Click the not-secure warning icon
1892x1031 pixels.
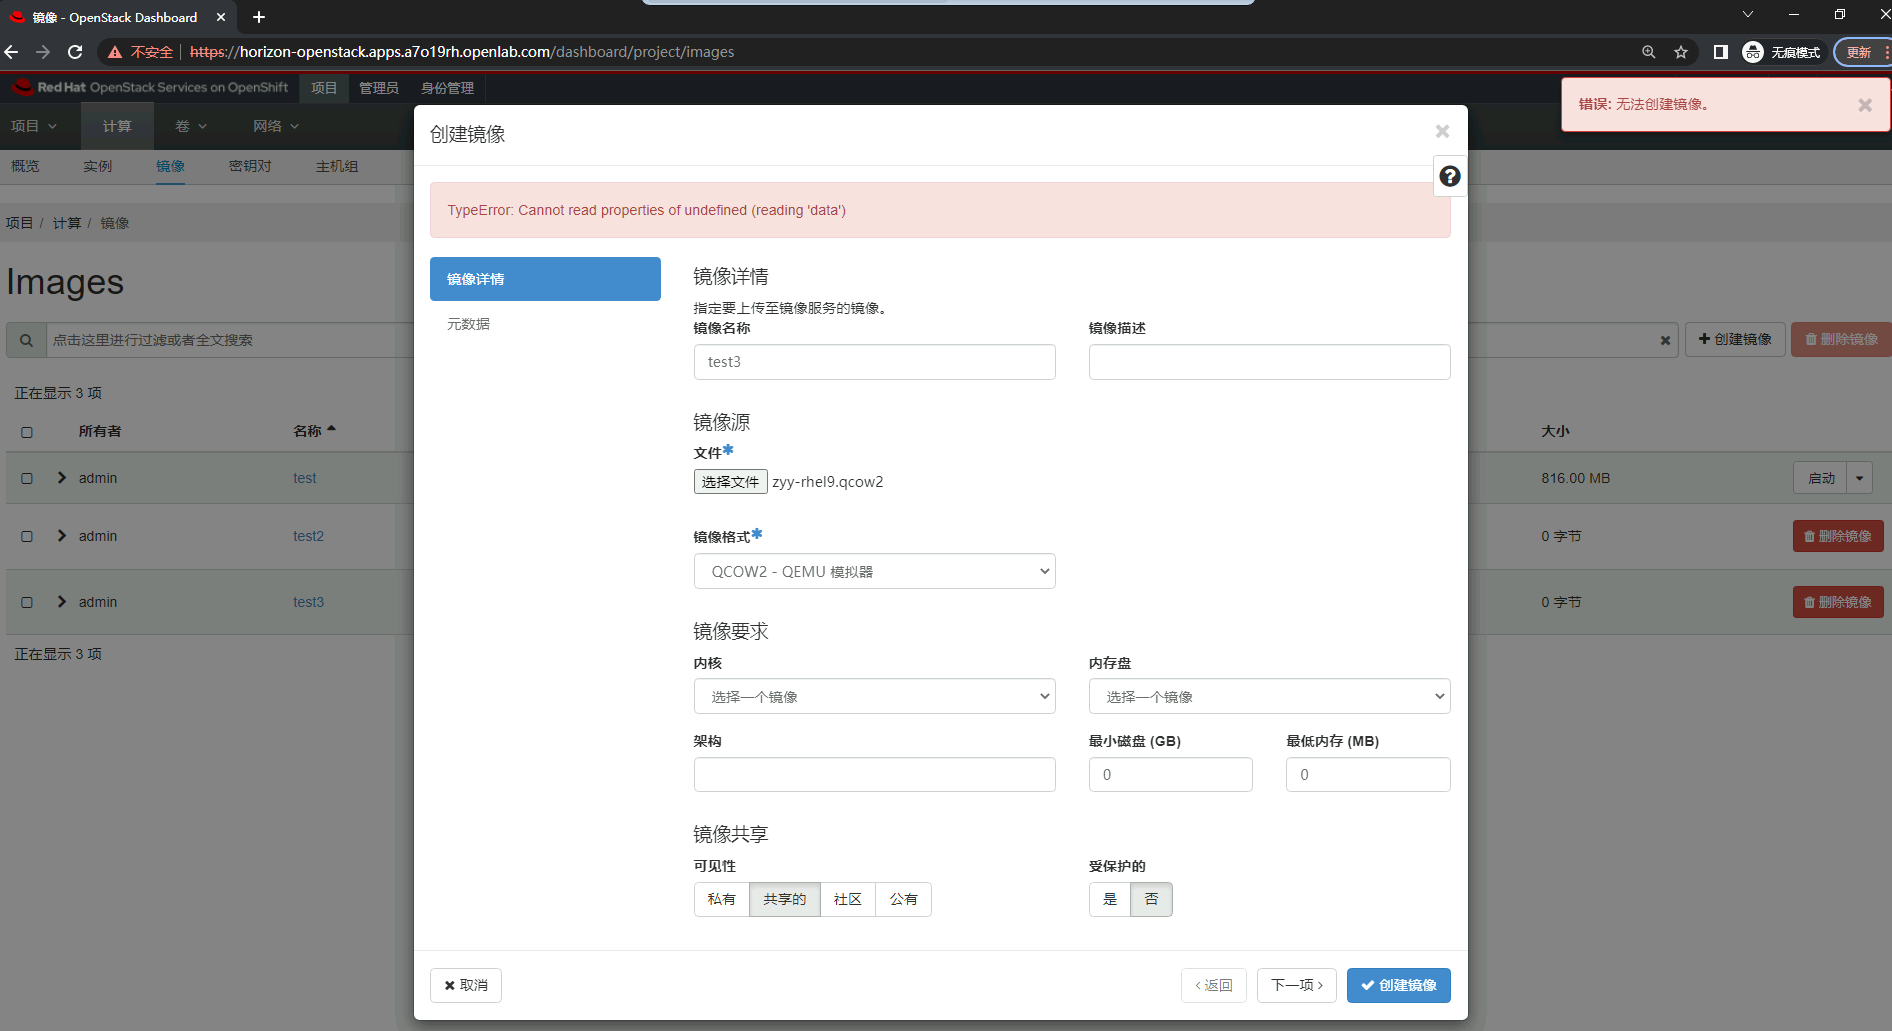(x=115, y=52)
